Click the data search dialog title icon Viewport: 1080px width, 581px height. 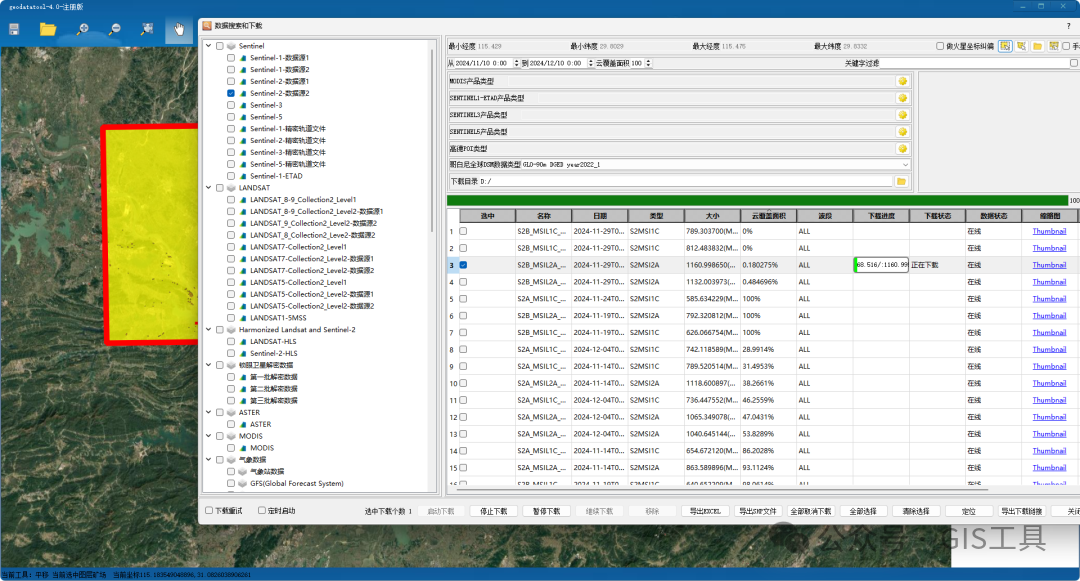pyautogui.click(x=207, y=25)
